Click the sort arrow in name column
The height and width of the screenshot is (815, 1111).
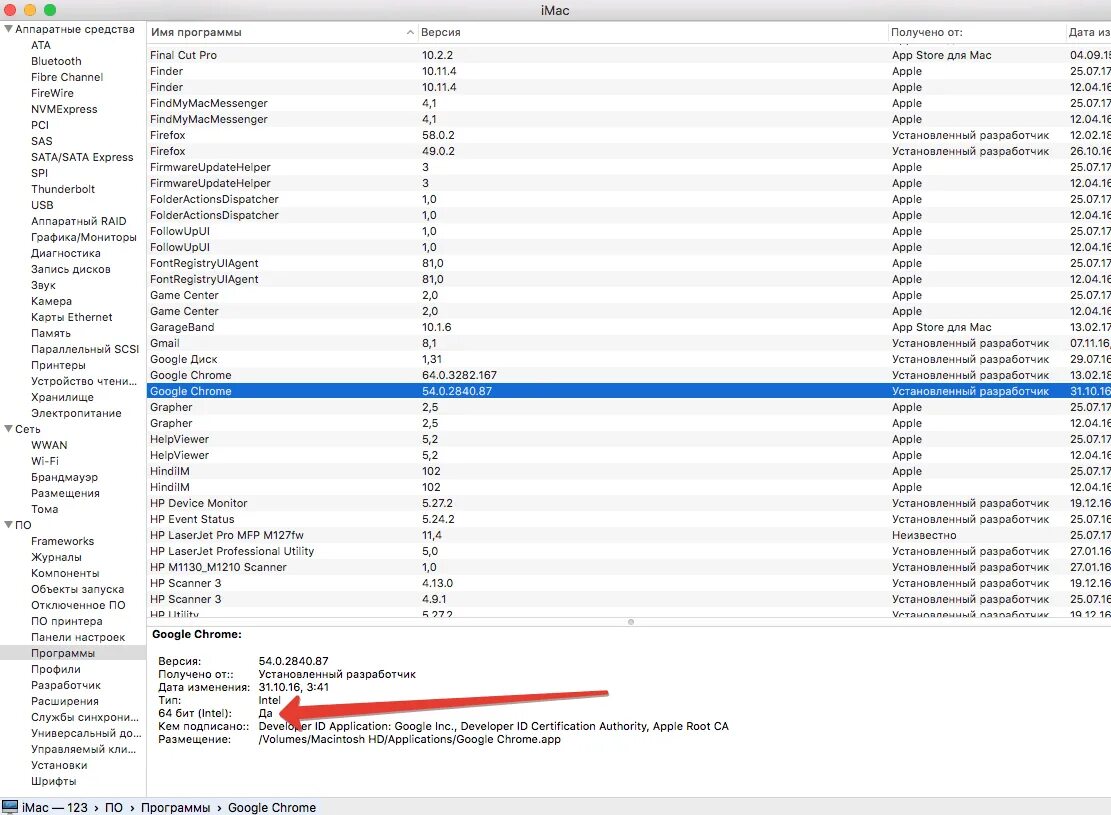click(410, 32)
